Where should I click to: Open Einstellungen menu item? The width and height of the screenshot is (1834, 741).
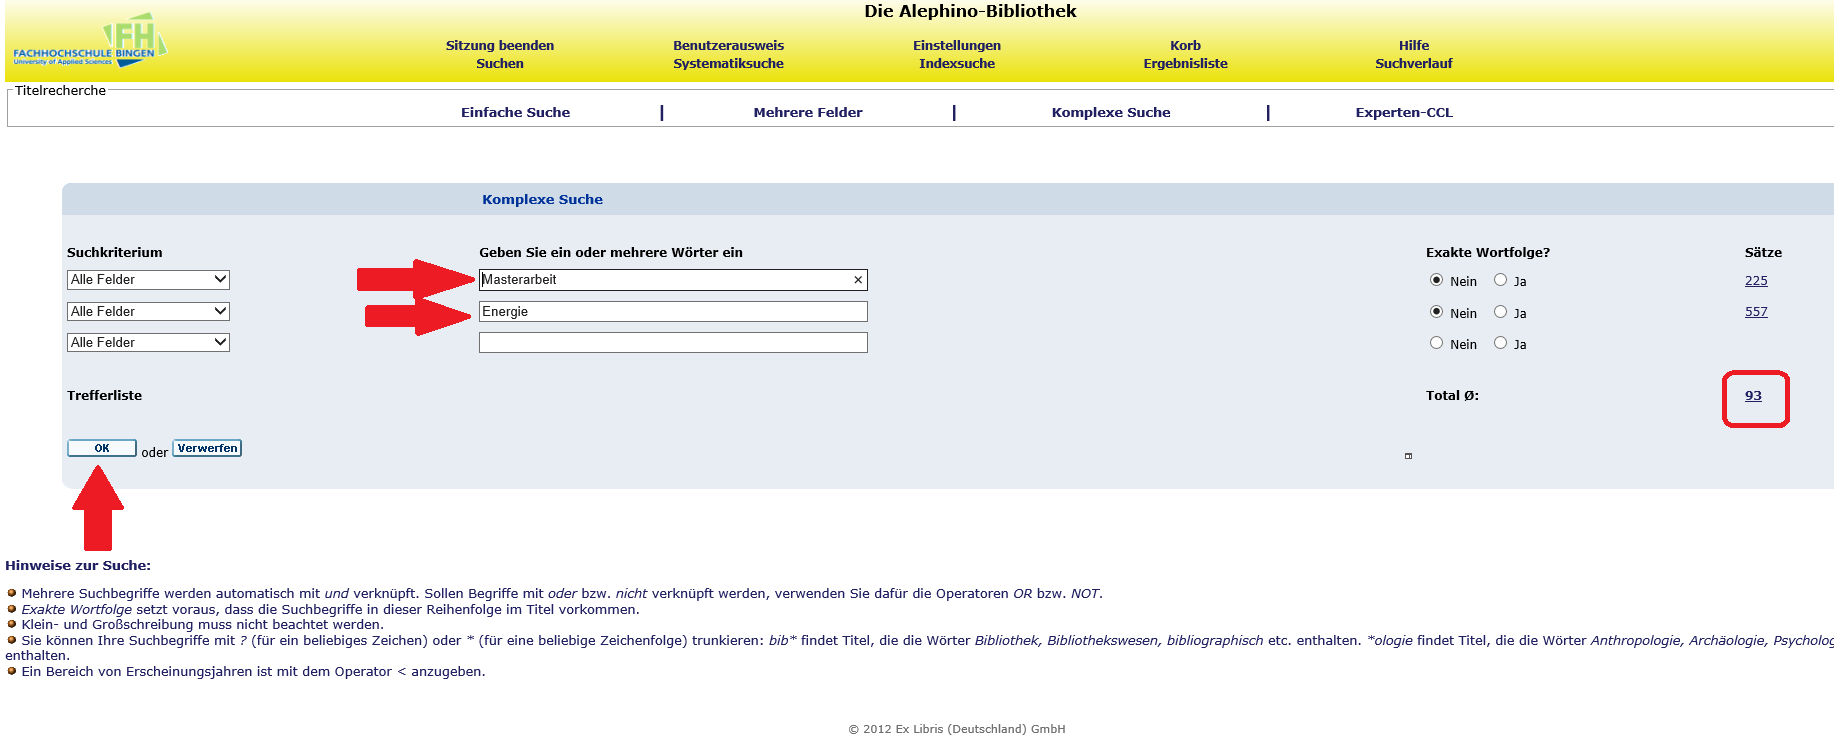(x=957, y=46)
